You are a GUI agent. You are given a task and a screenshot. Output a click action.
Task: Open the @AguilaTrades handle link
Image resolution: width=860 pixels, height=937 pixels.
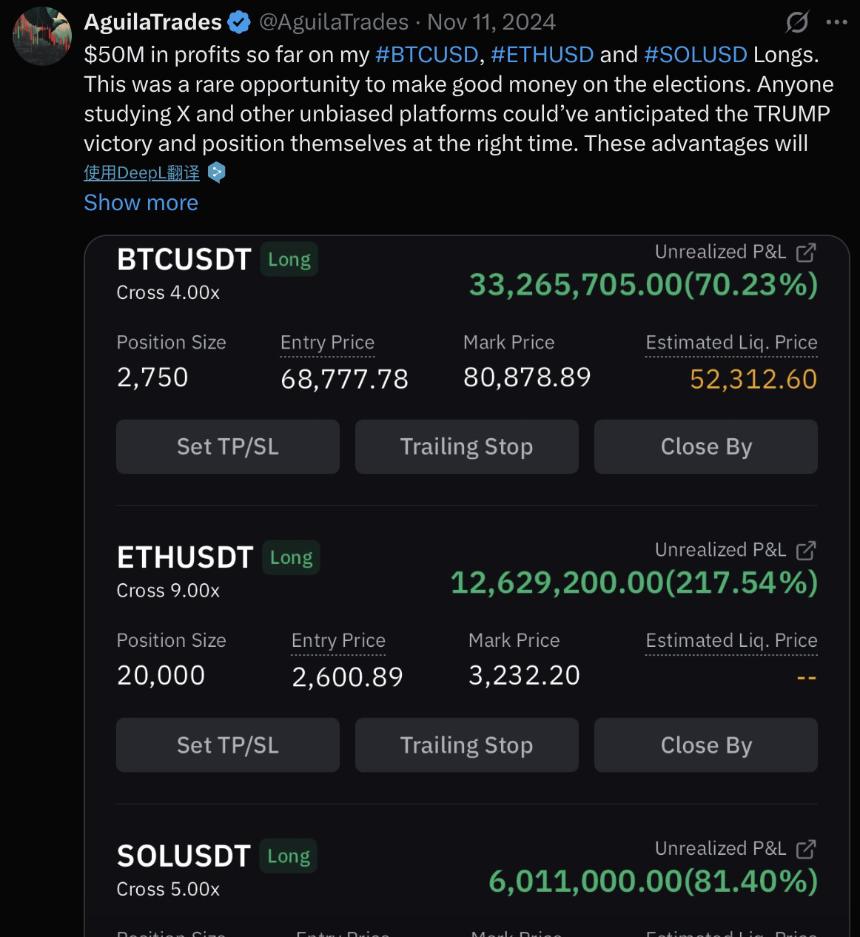click(334, 22)
